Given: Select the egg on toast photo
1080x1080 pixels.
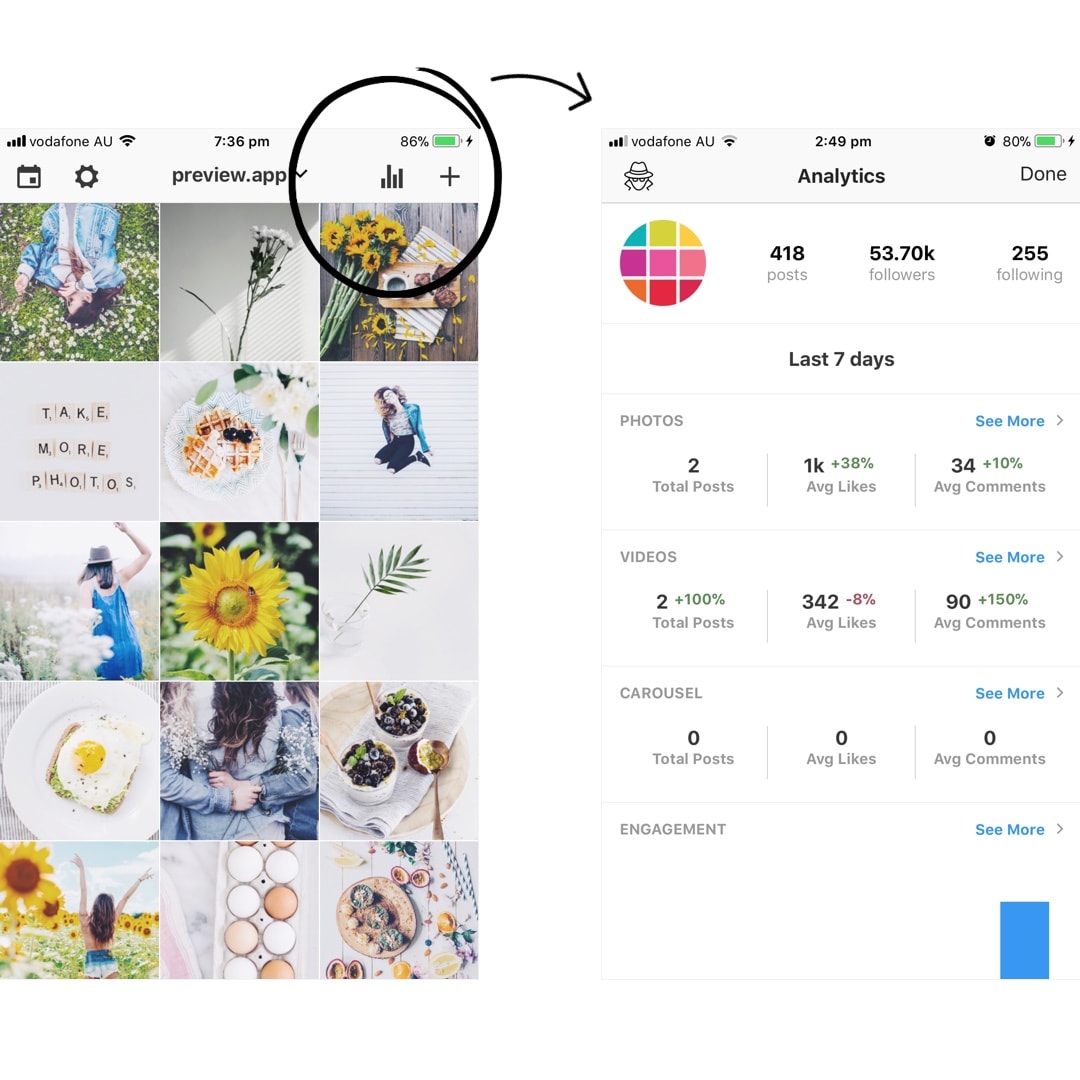Looking at the screenshot, I should [x=79, y=760].
